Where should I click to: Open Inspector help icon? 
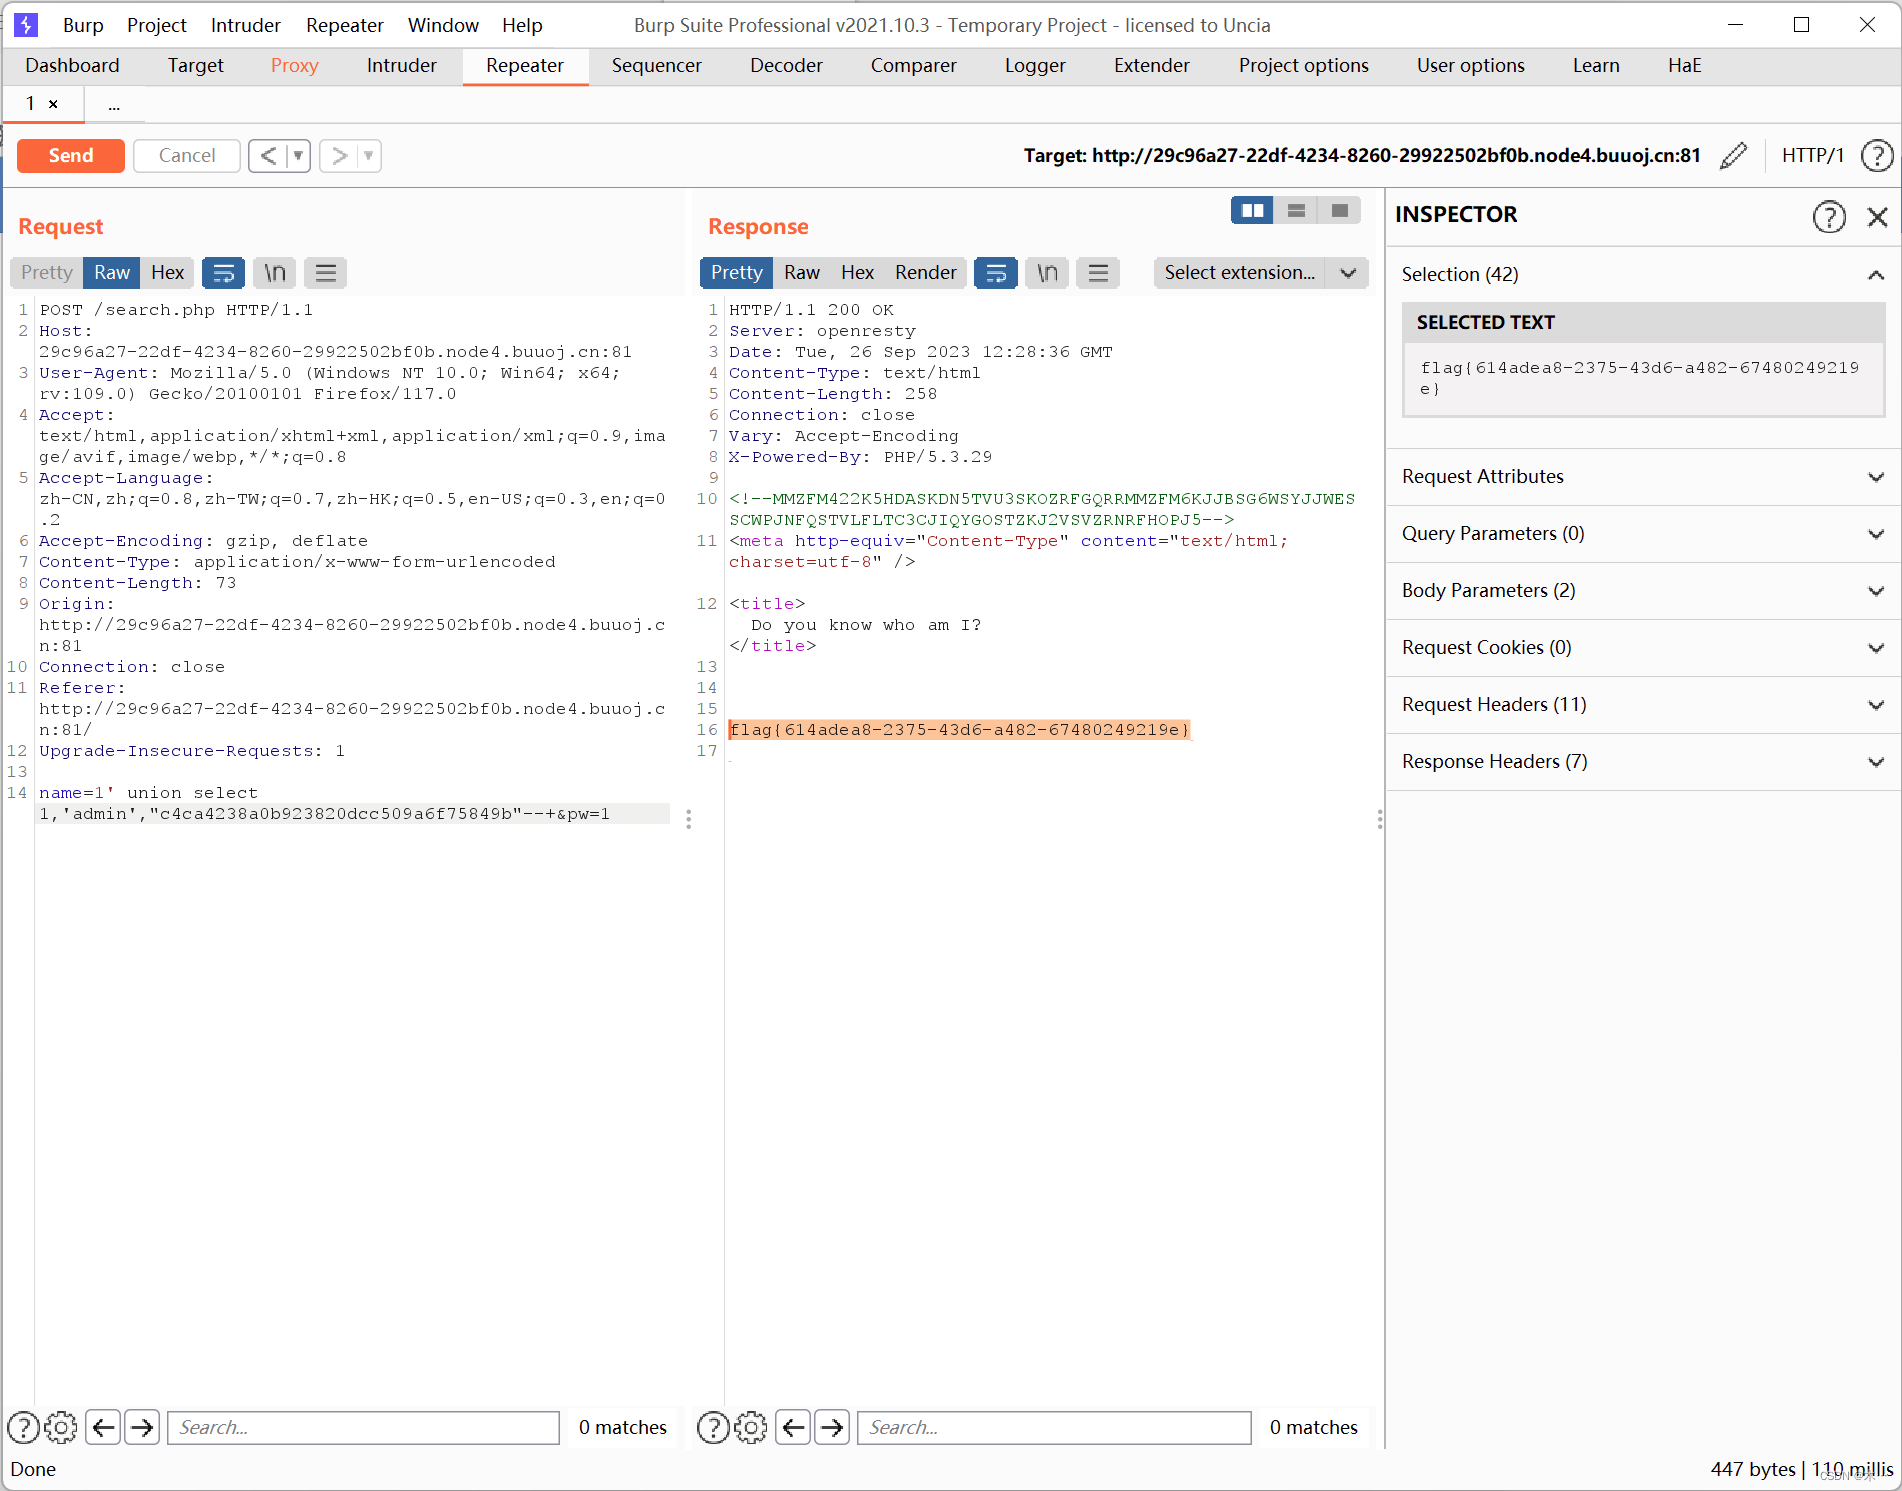(x=1829, y=216)
